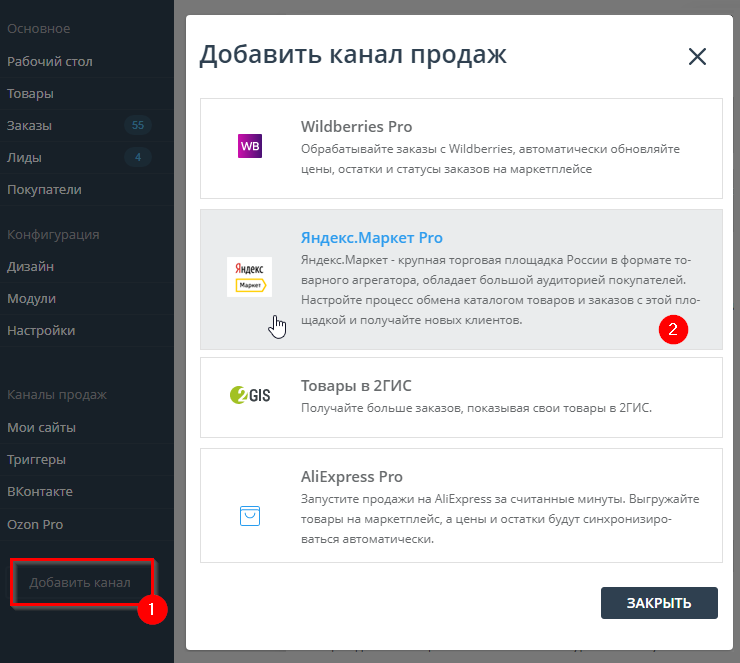Open the Заказы sidebar section
740x663 pixels.
pos(30,126)
